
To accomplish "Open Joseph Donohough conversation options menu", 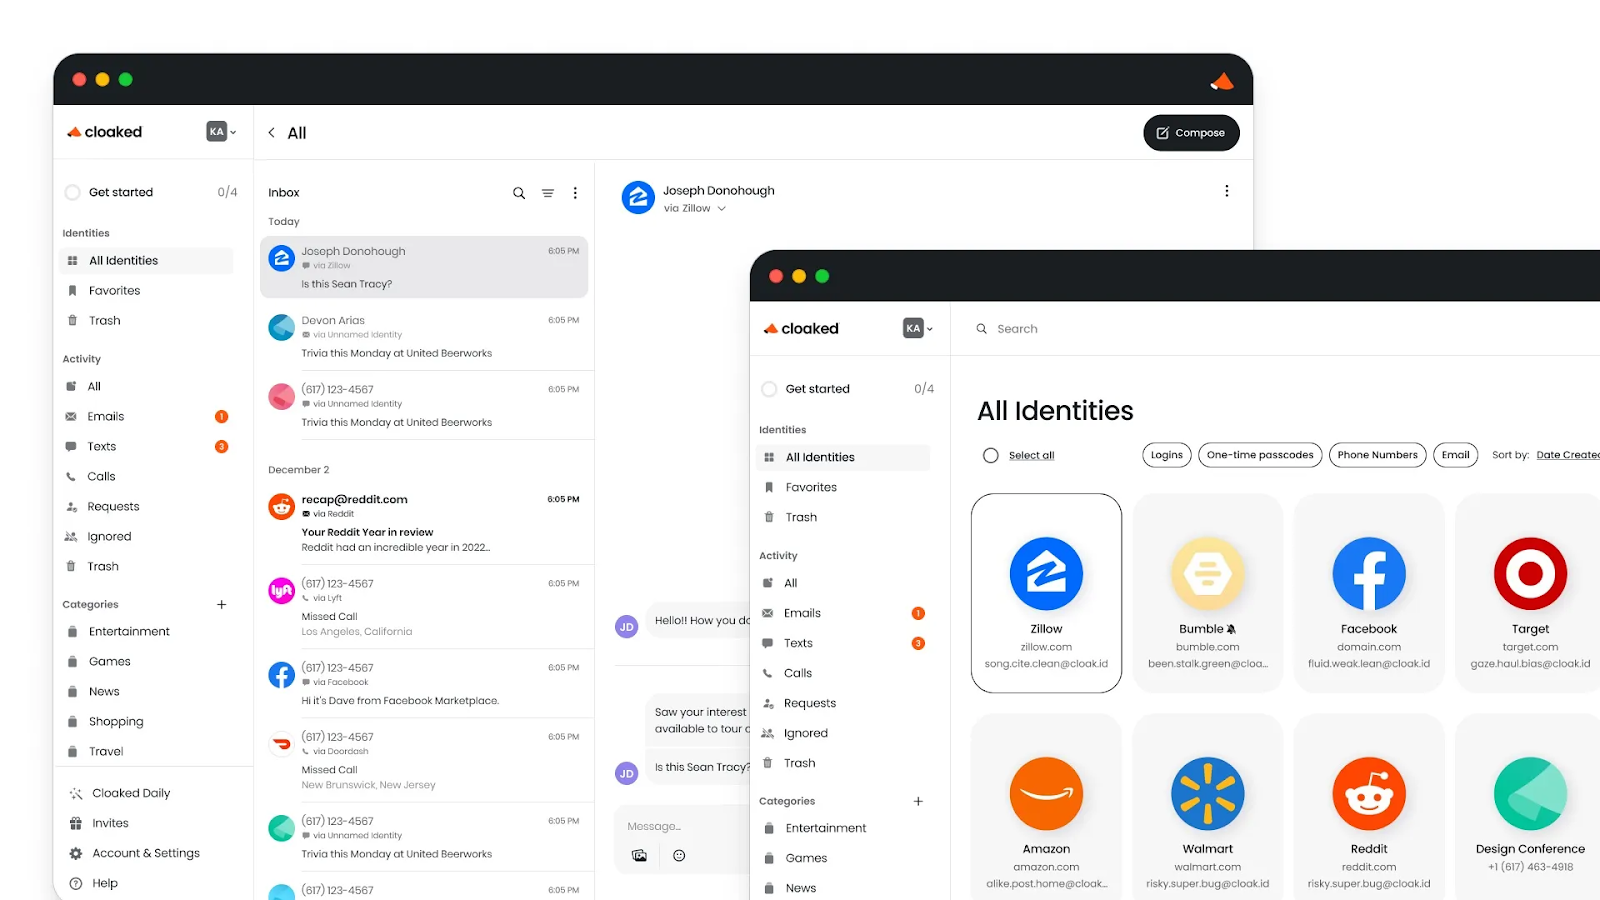I will 1227,191.
